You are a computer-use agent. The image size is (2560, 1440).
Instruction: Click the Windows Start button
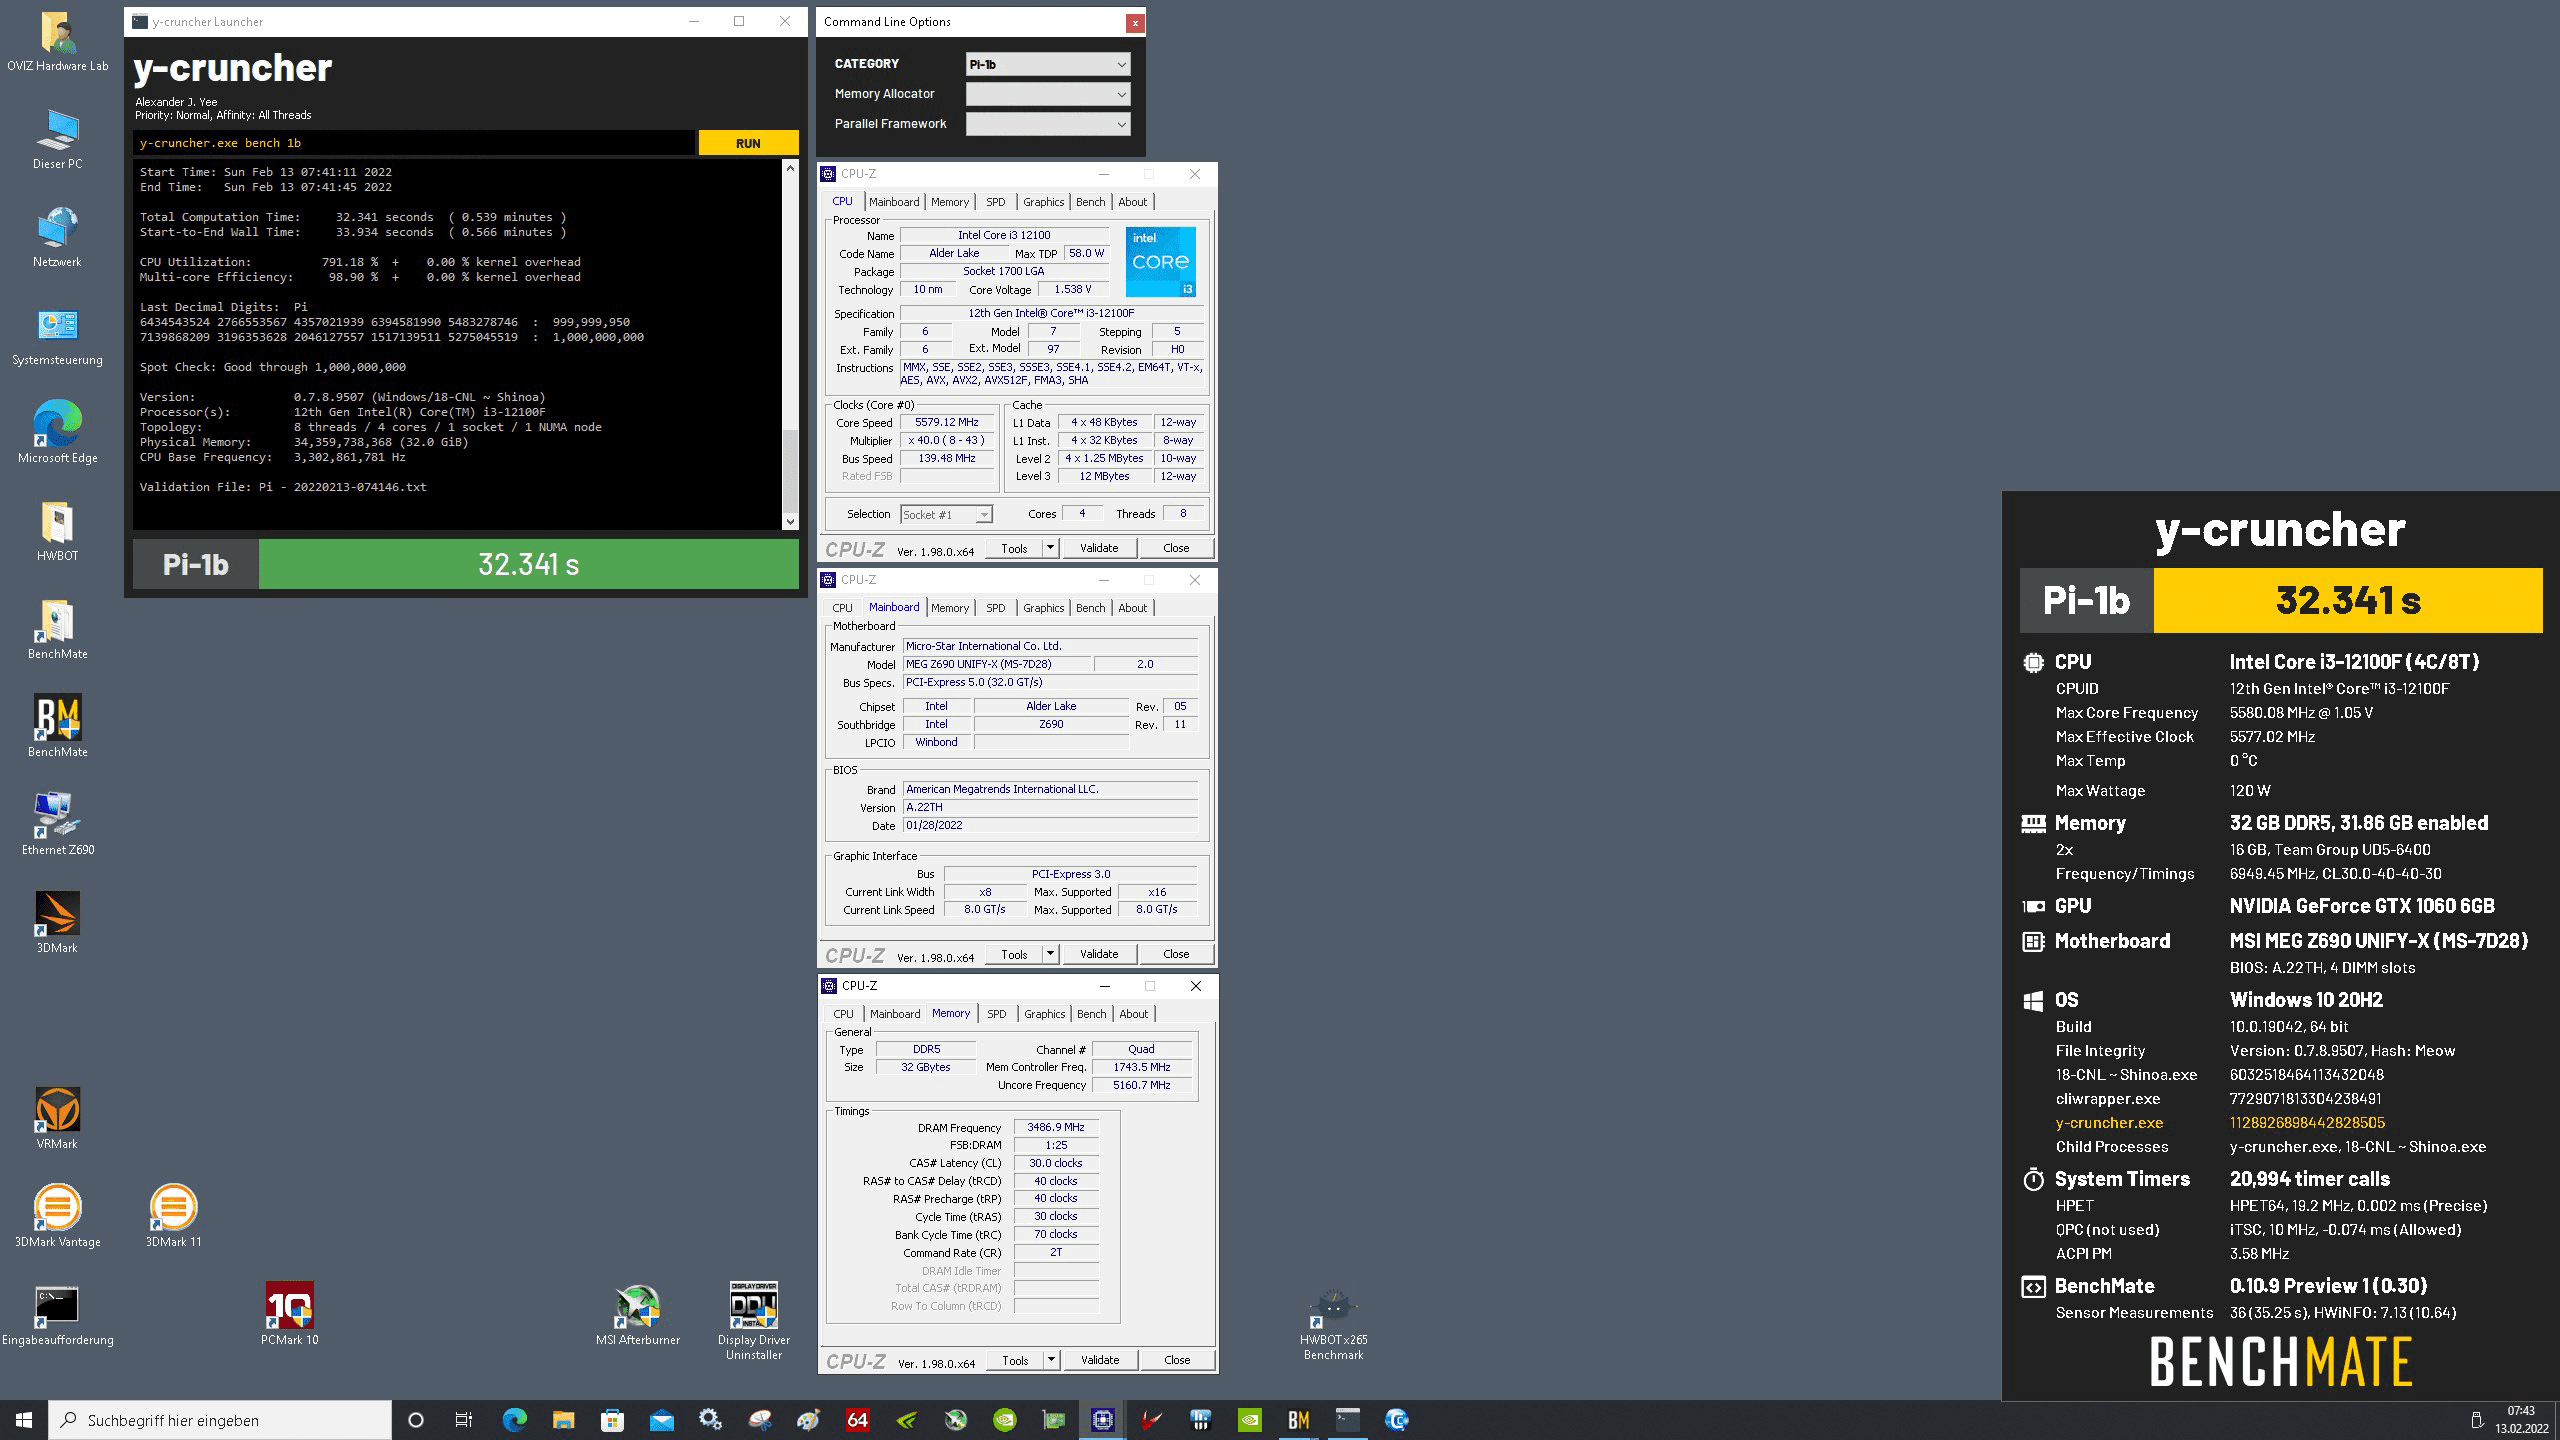coord(24,1420)
